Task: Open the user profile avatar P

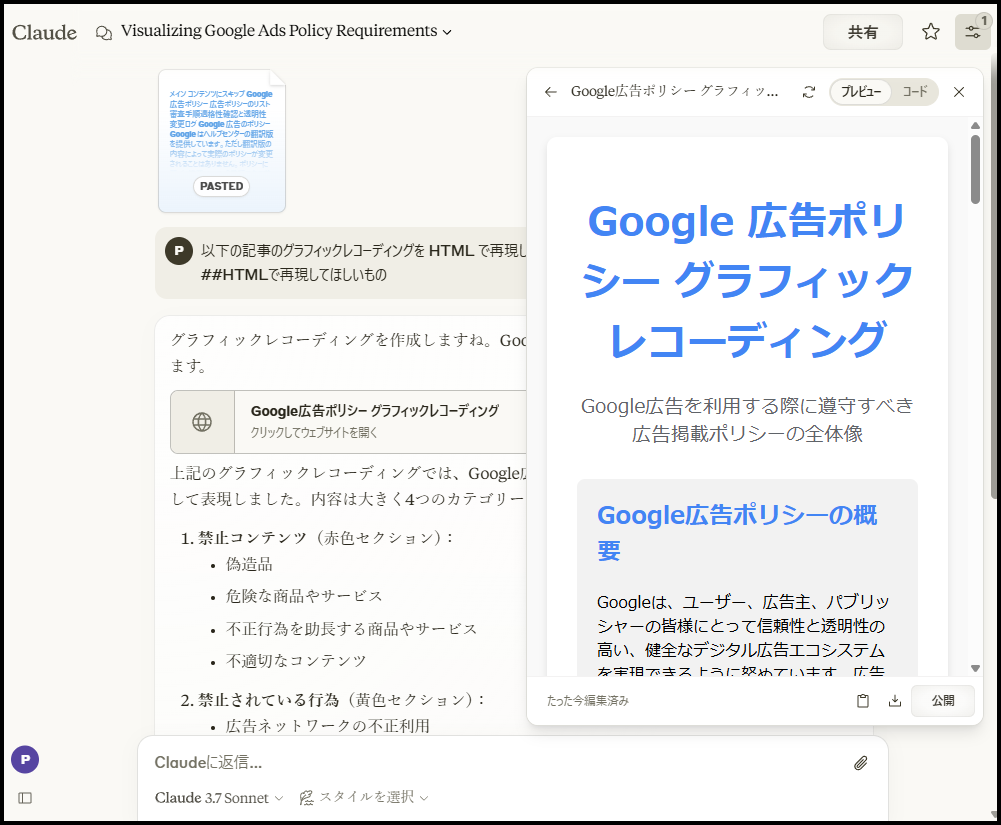Action: coord(25,759)
